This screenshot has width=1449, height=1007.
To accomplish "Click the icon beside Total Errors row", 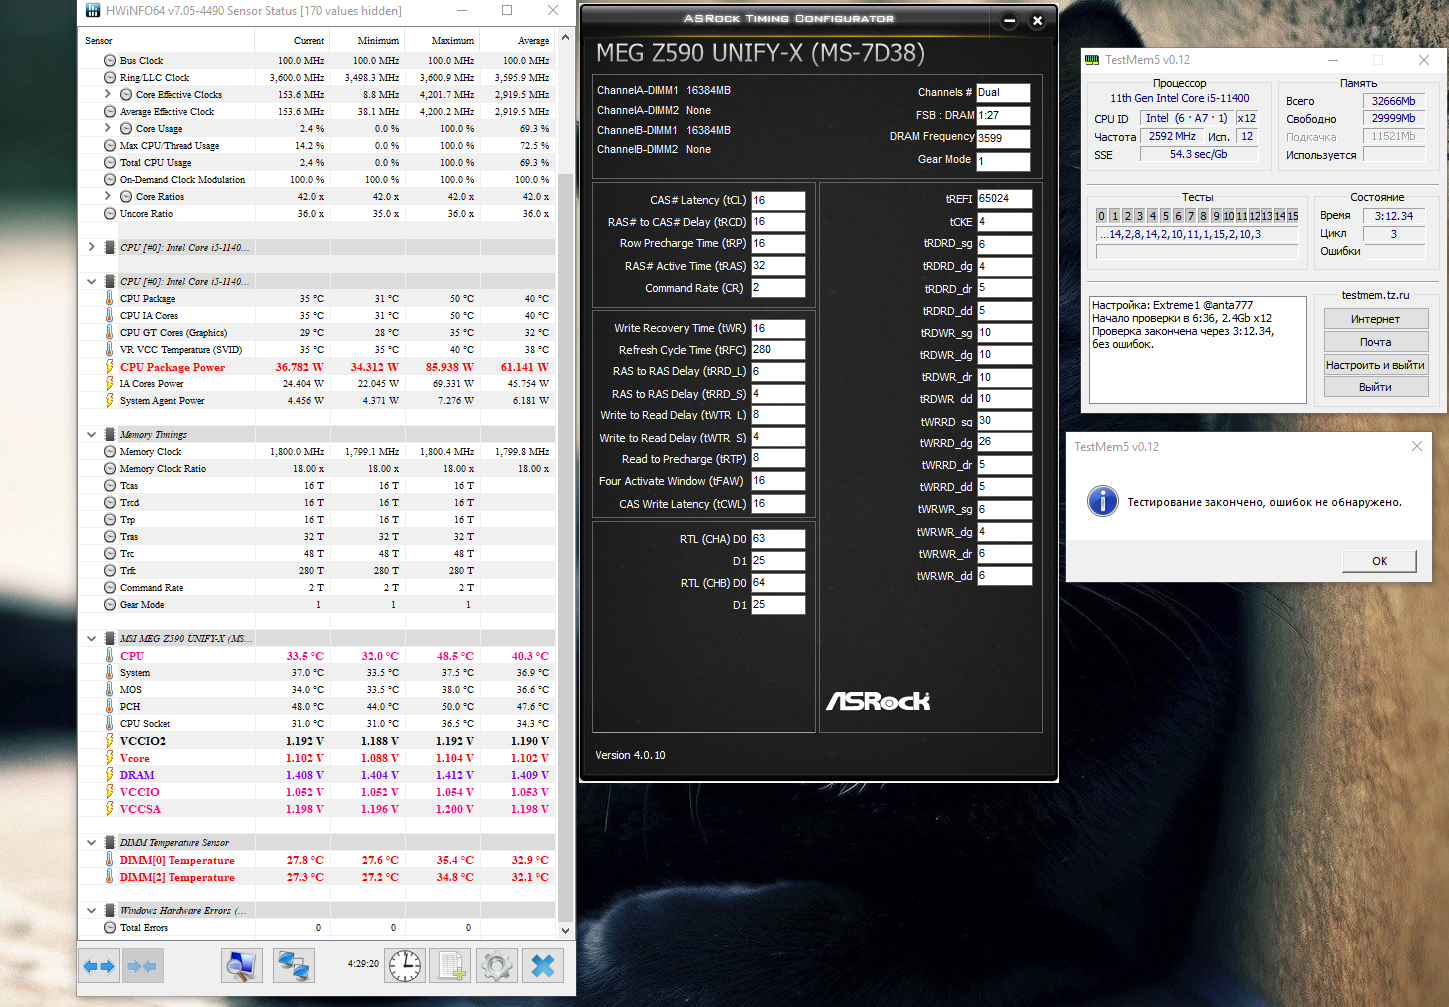I will pos(110,928).
